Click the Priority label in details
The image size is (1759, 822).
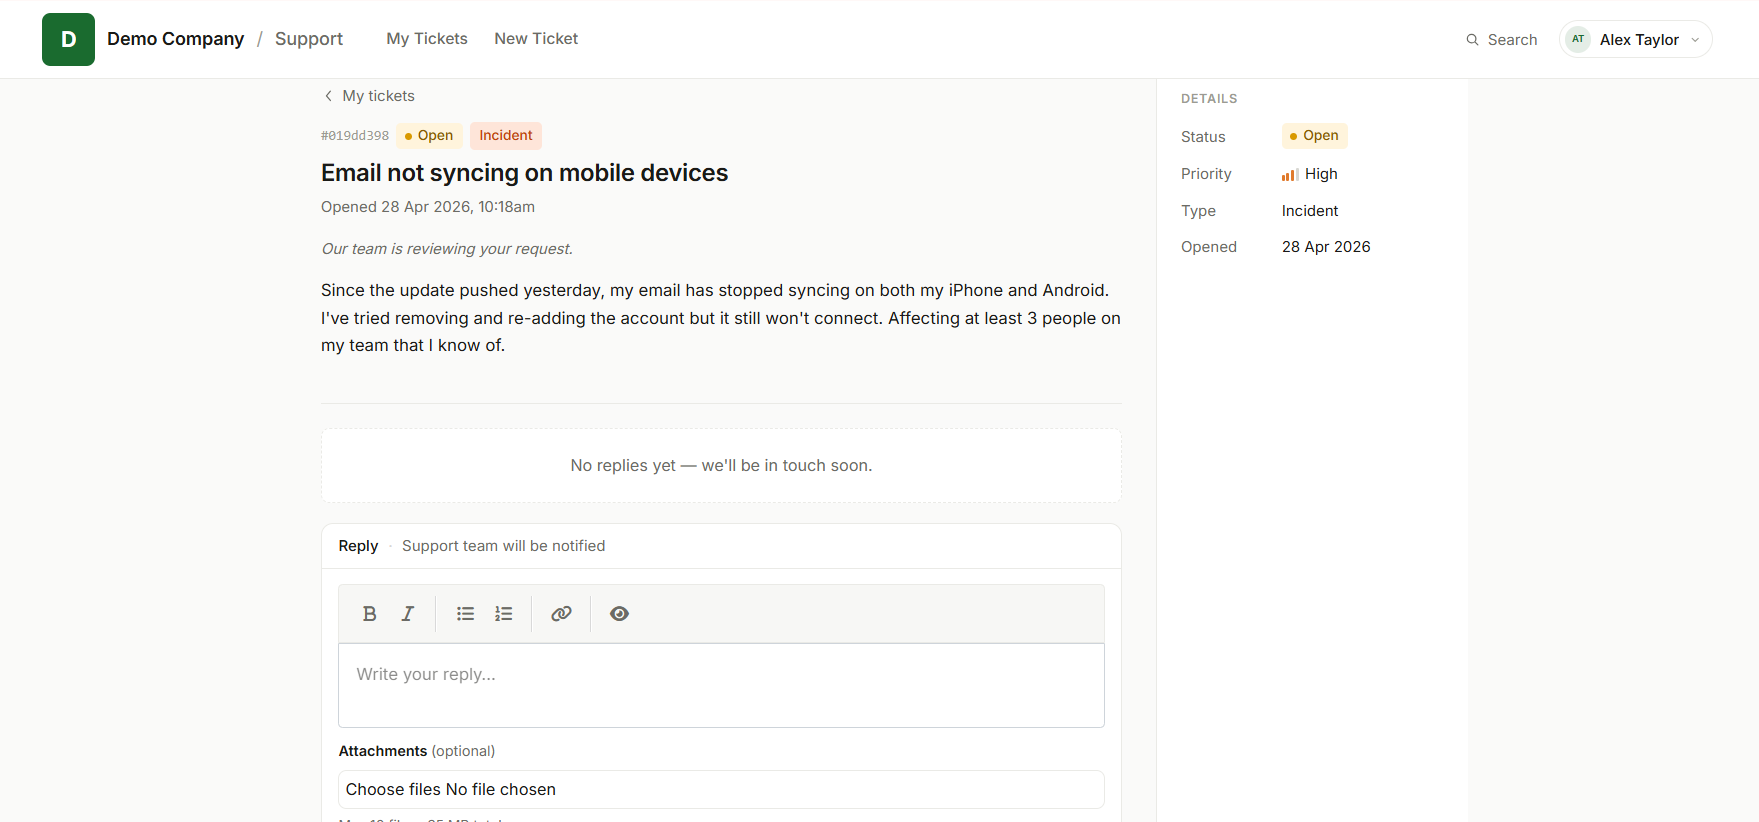(x=1206, y=174)
